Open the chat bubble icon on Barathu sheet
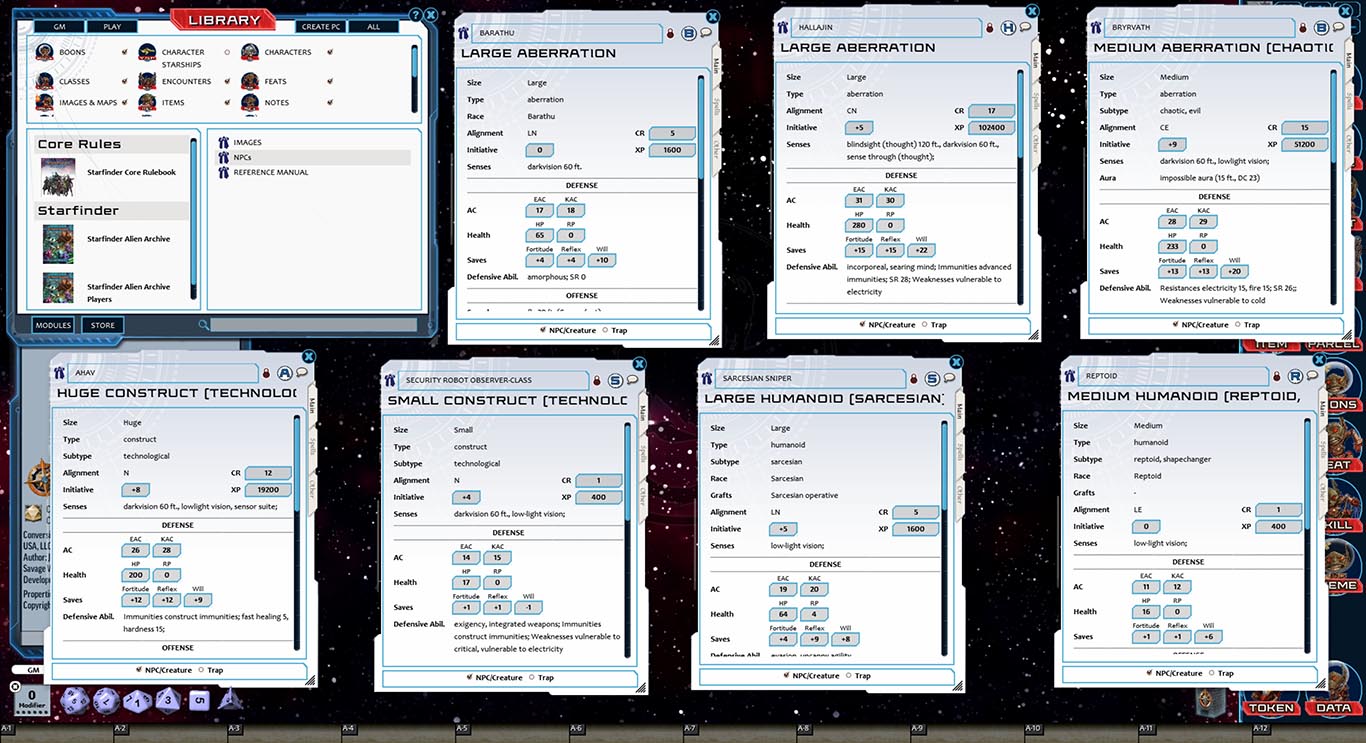The image size is (1366, 743). click(705, 32)
